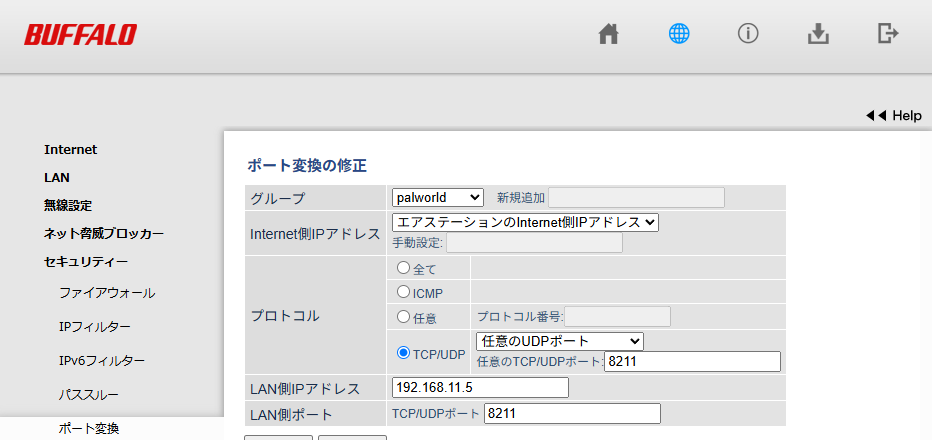Click the LAN側IPアドレス field 192.168.11.5
The height and width of the screenshot is (440, 932).
tap(481, 388)
